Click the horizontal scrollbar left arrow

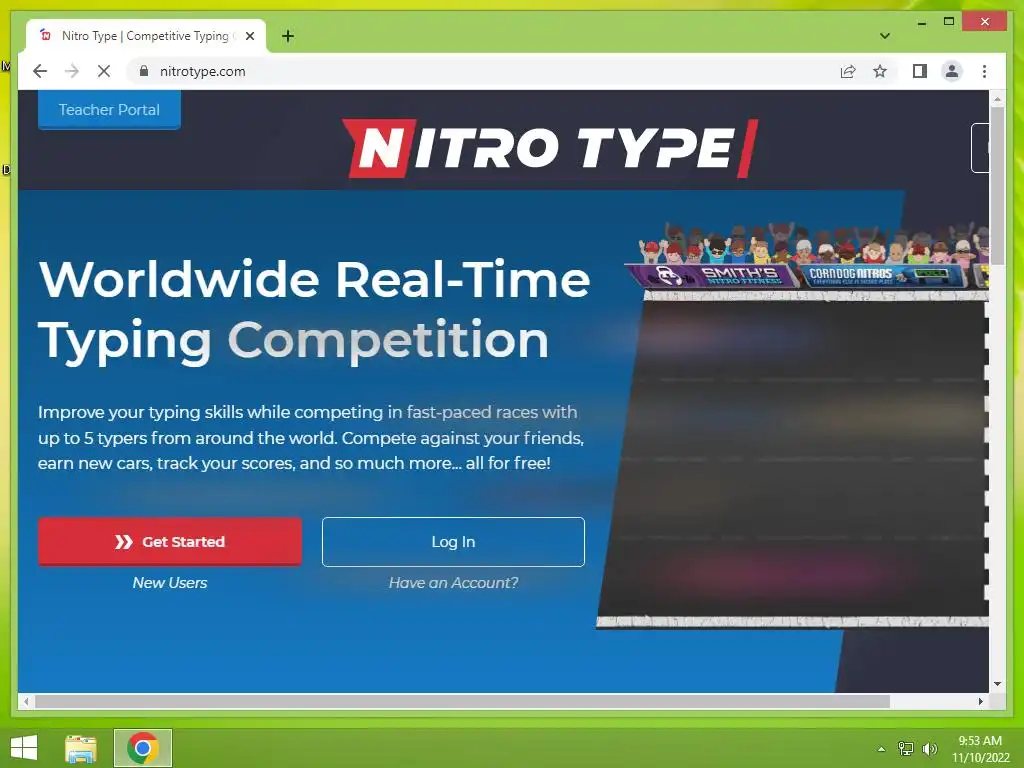[x=26, y=701]
